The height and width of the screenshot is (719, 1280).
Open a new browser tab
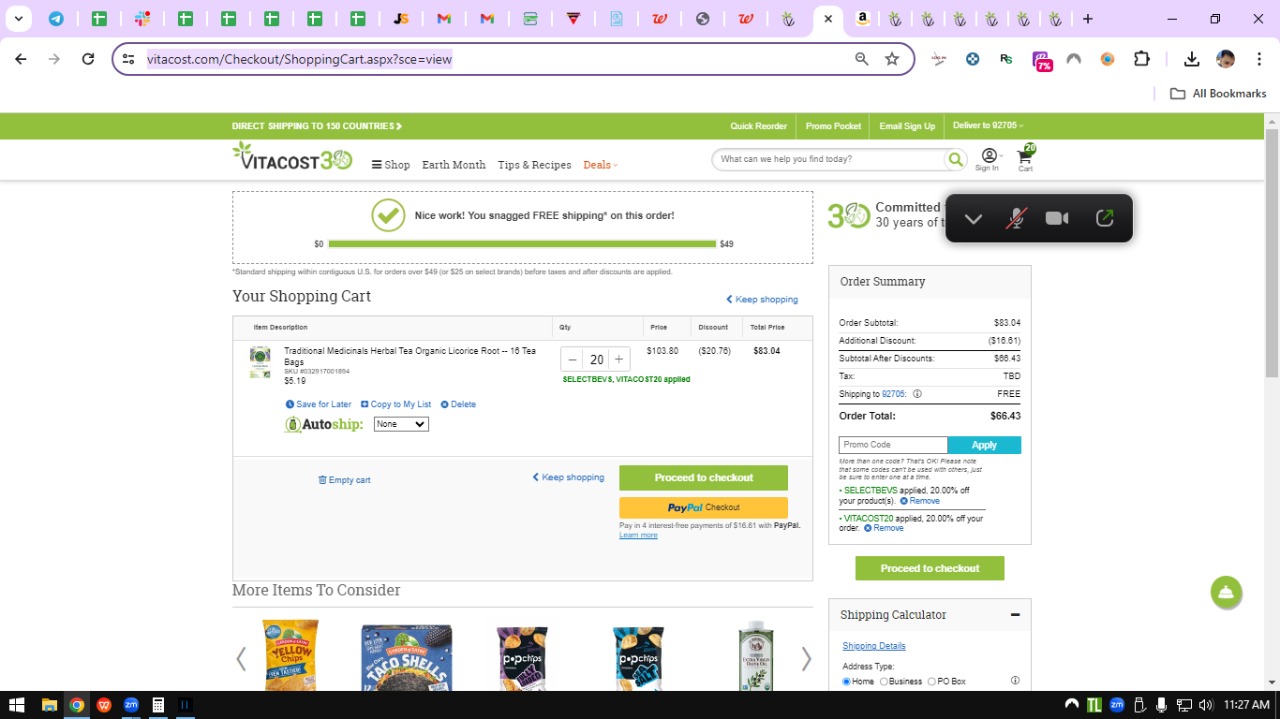point(1088,19)
